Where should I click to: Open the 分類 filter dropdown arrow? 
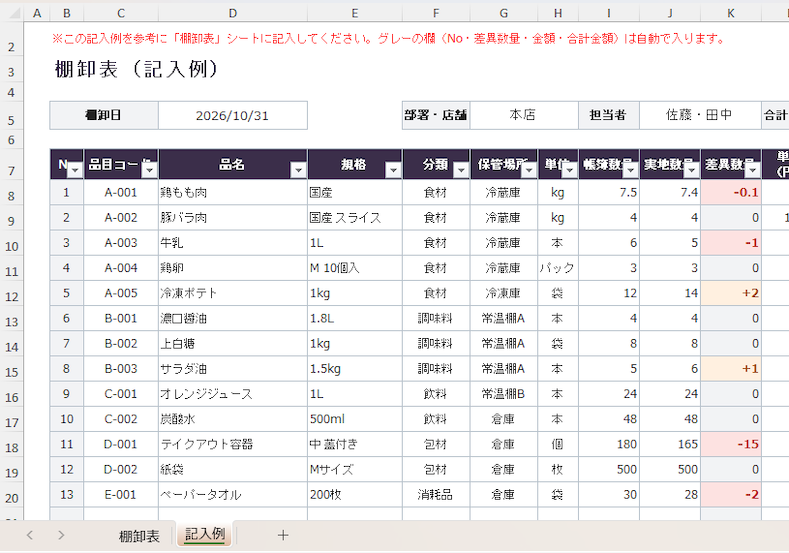(461, 171)
